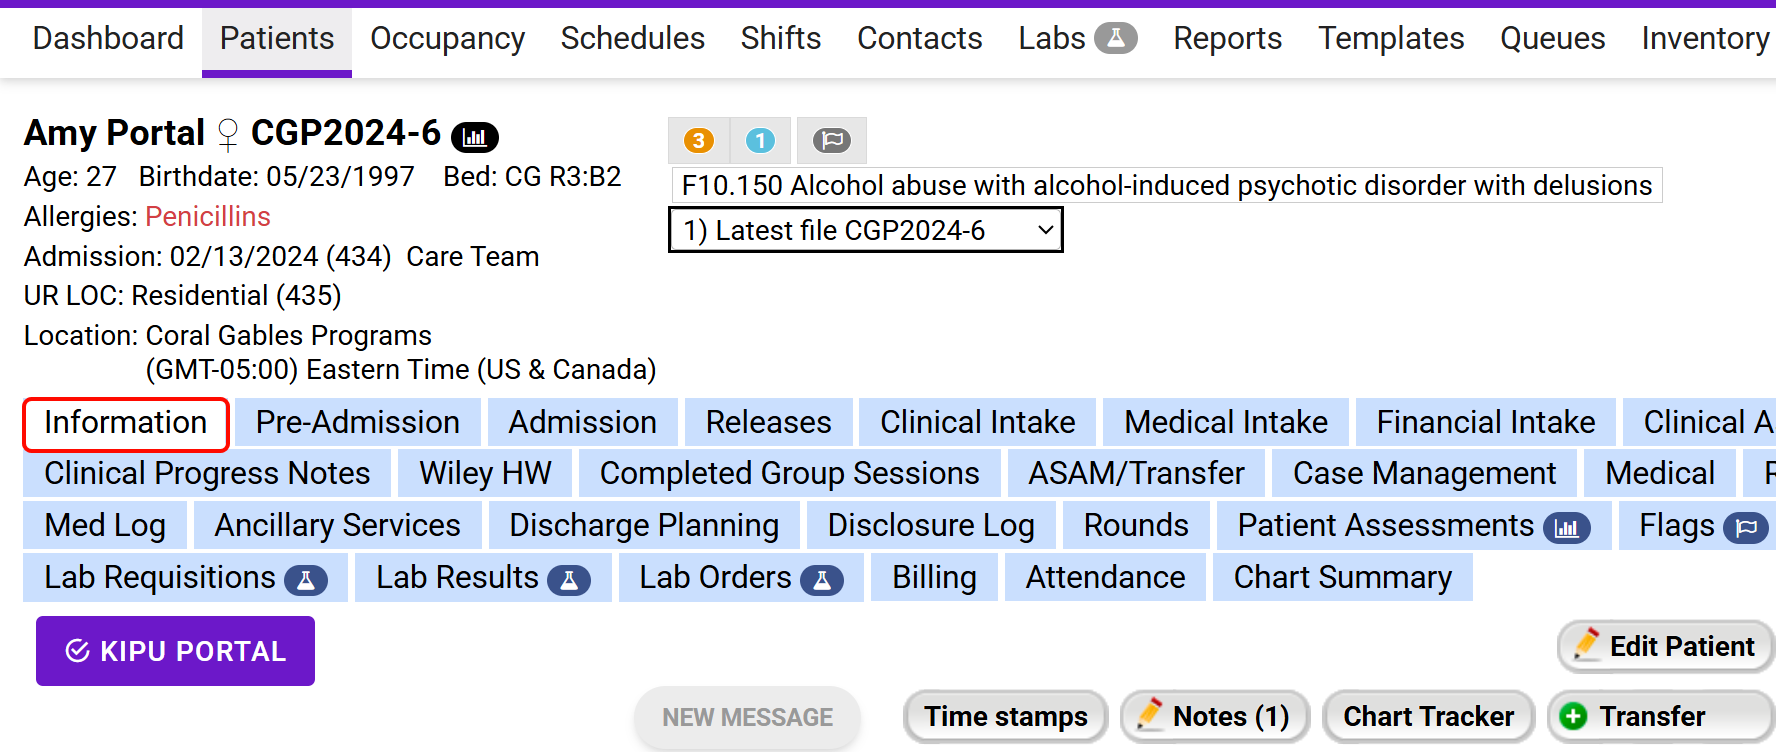The width and height of the screenshot is (1776, 752).
Task: Click the flask icon beside Labs
Action: click(x=1115, y=38)
